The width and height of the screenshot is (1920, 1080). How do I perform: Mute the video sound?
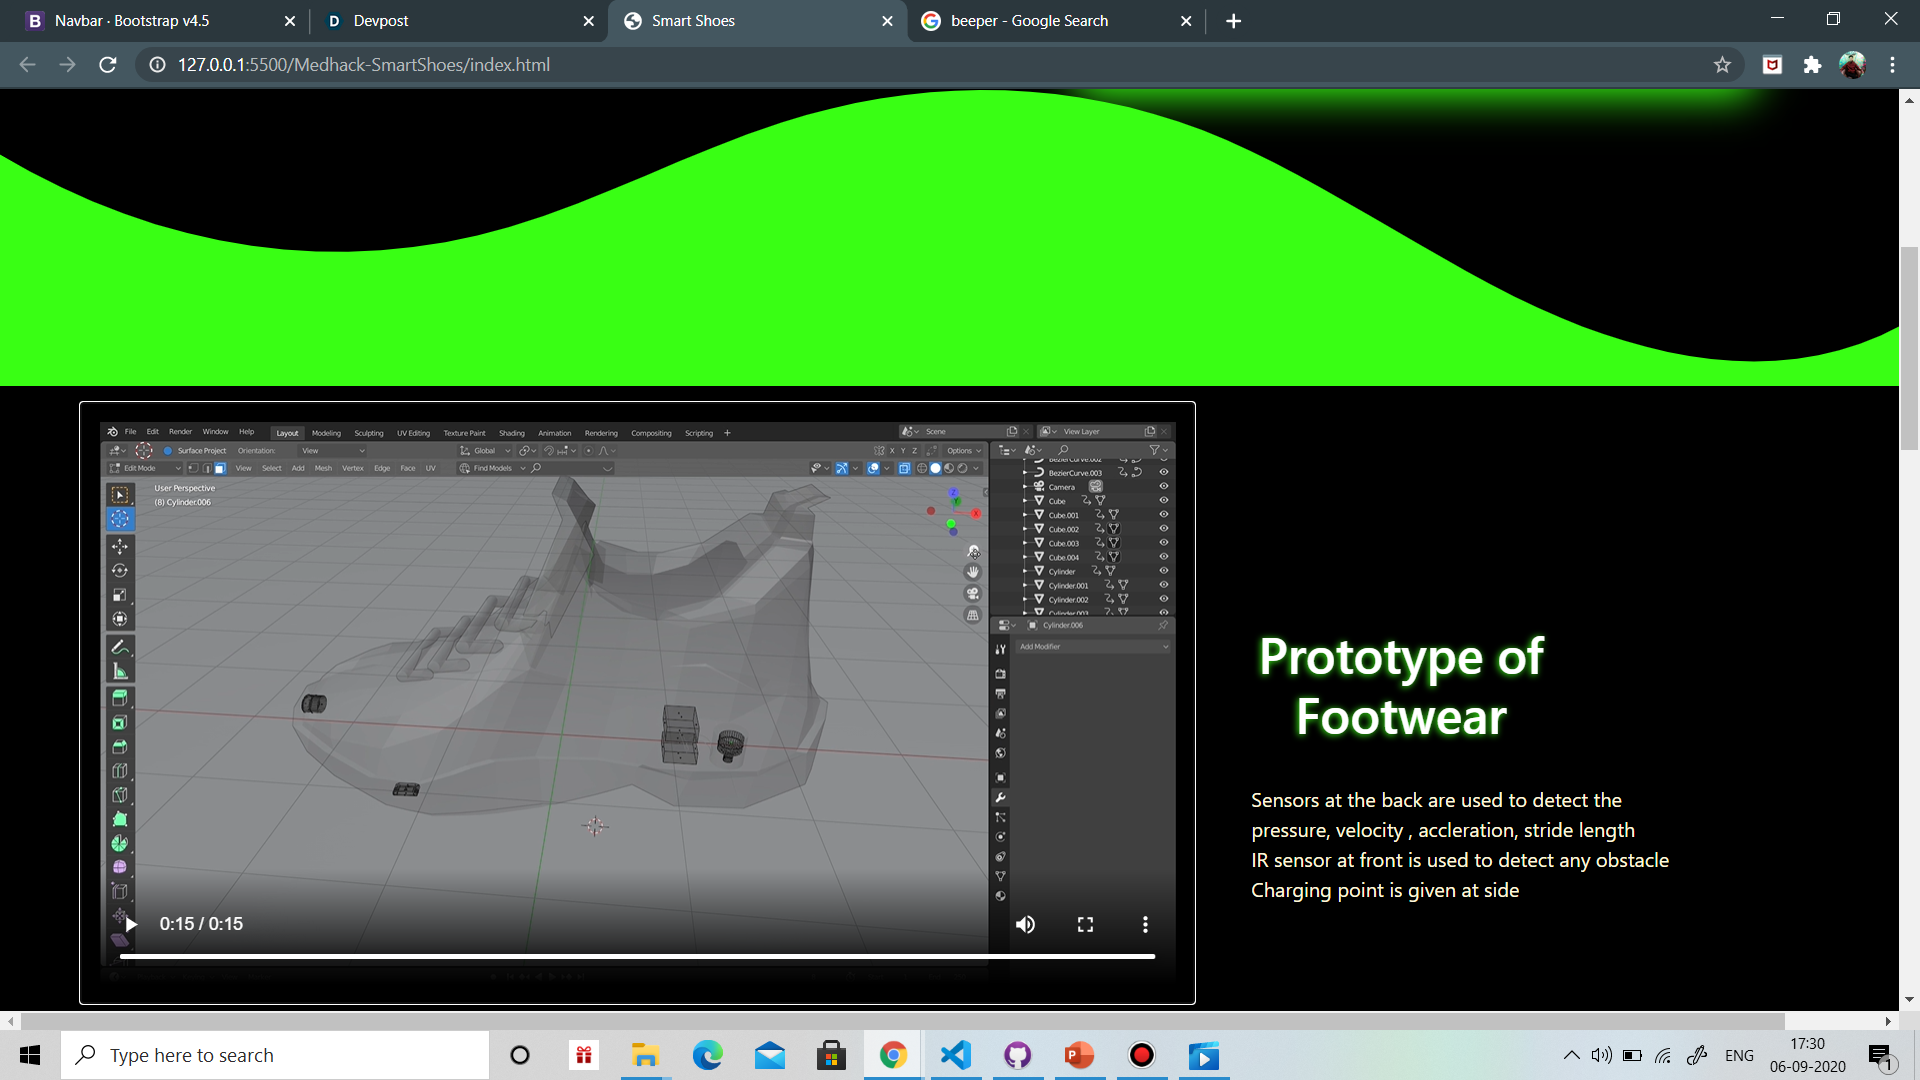(1025, 924)
